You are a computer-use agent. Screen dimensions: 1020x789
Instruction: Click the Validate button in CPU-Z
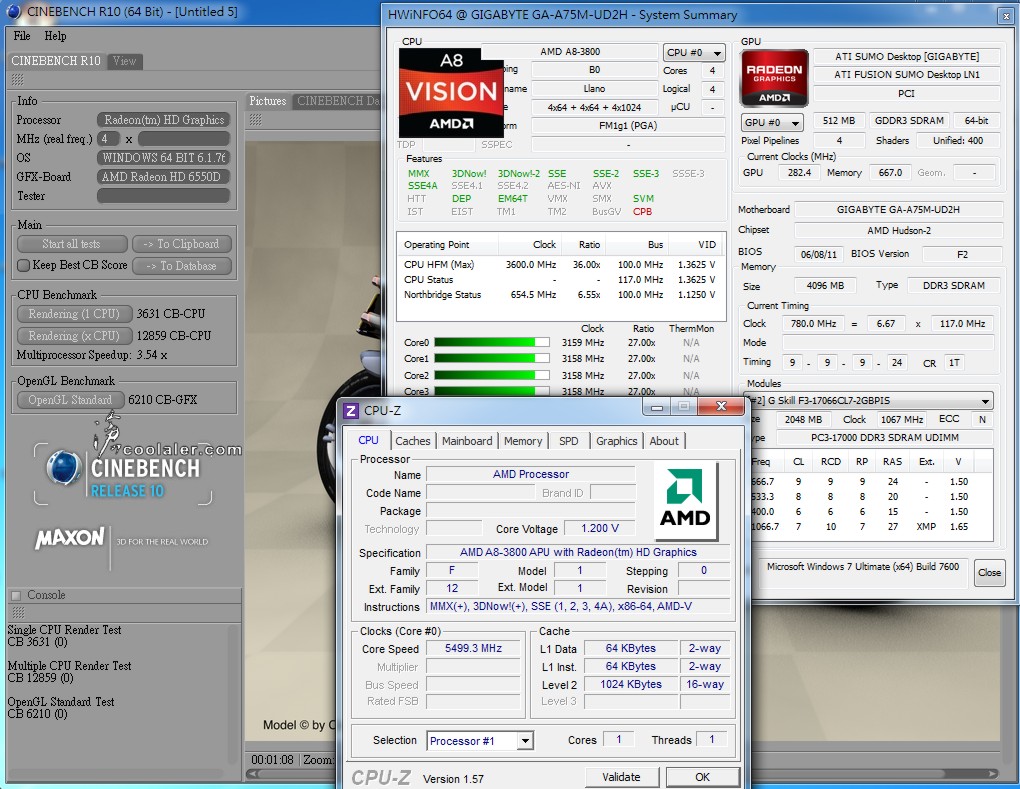[621, 777]
